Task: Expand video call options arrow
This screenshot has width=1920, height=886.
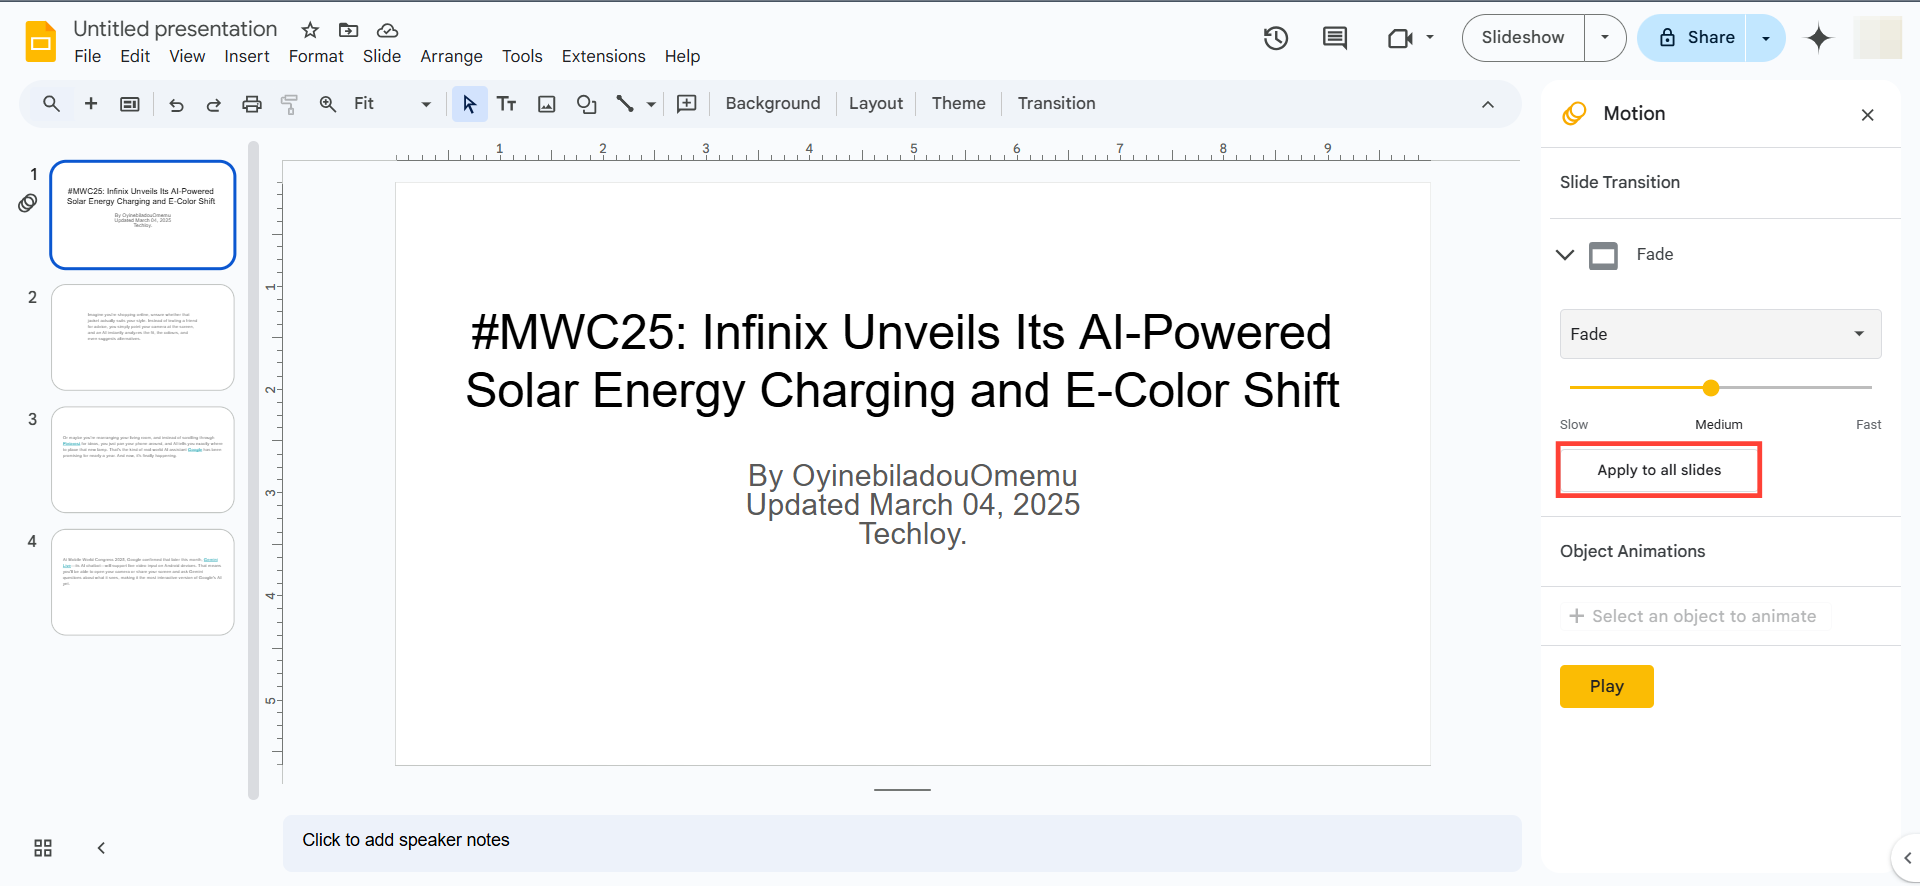Action: [1430, 37]
